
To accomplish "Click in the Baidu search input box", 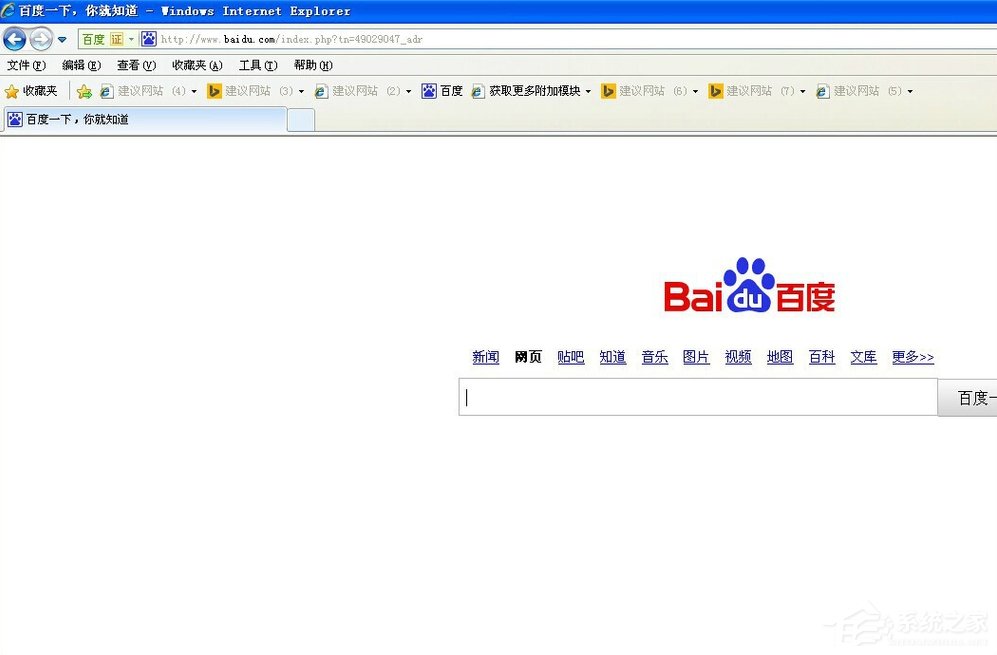I will point(698,397).
